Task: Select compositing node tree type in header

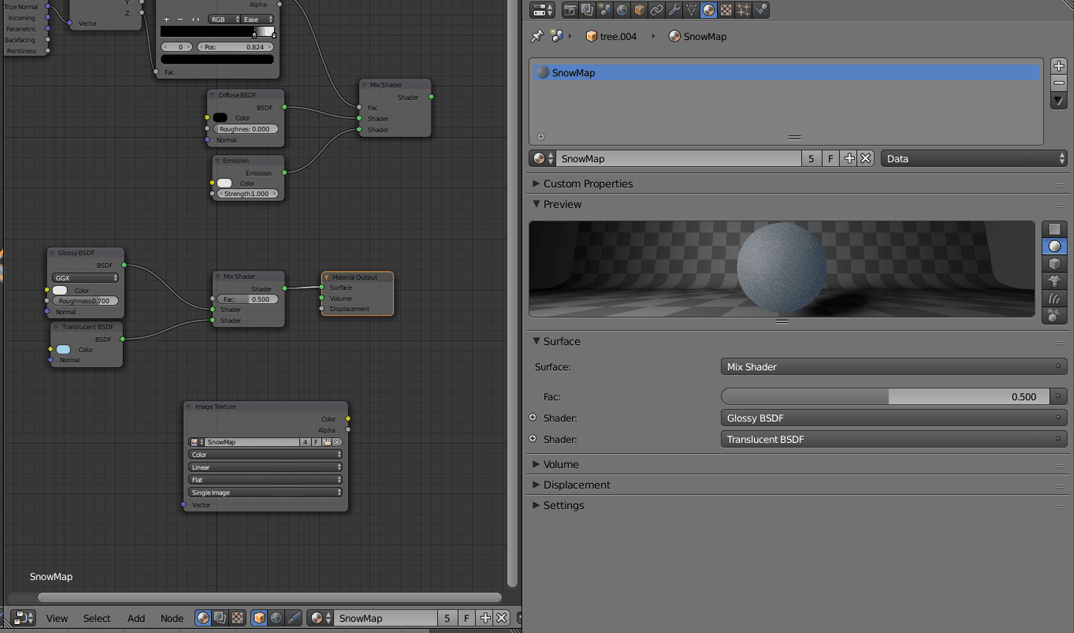Action: coord(220,618)
